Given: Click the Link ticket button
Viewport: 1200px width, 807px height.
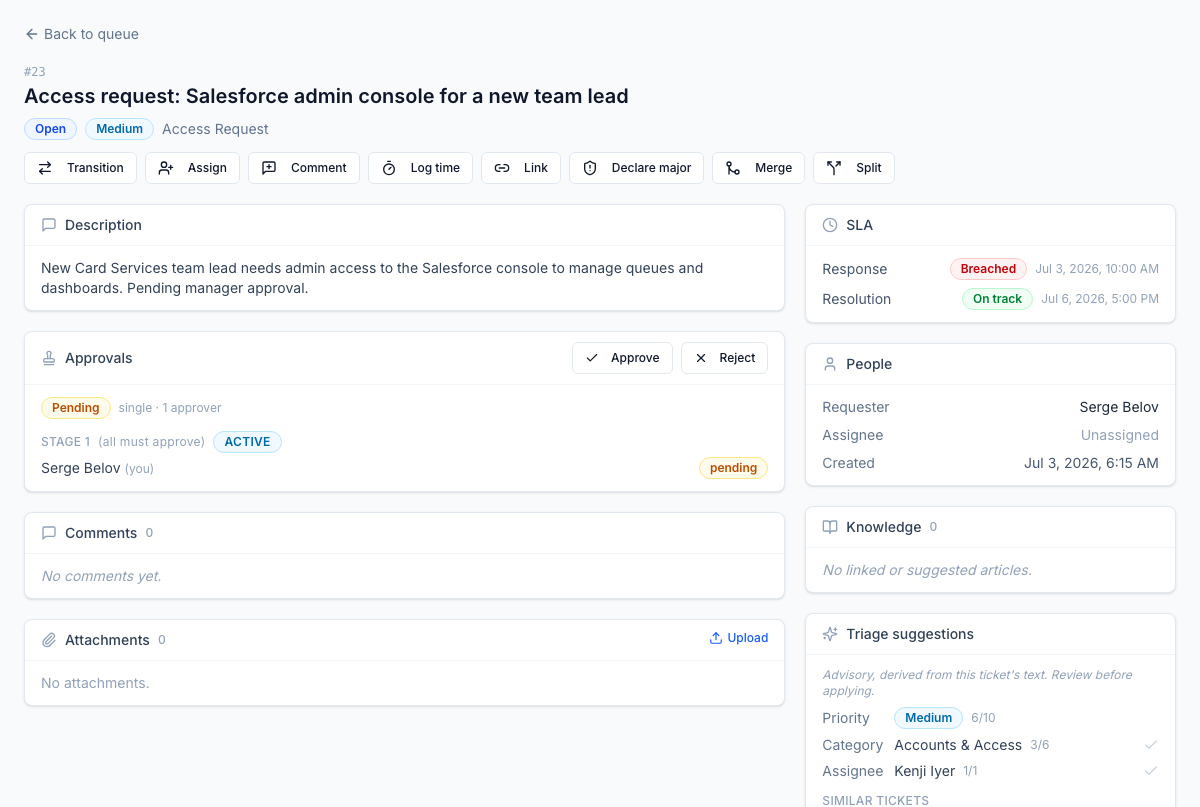Looking at the screenshot, I should (x=521, y=168).
